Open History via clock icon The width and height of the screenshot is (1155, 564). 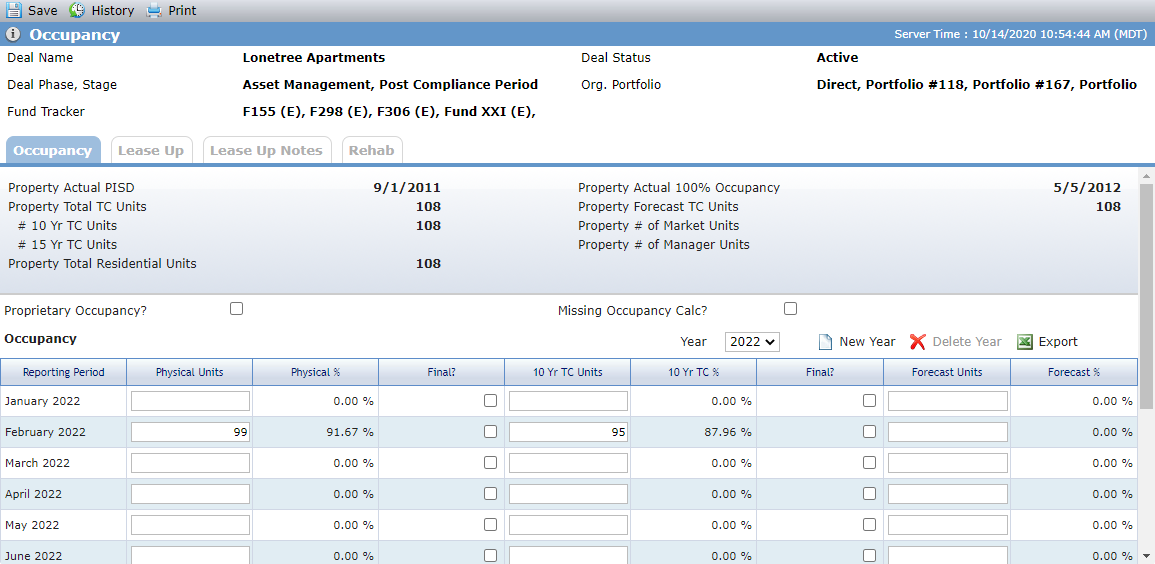pos(77,10)
